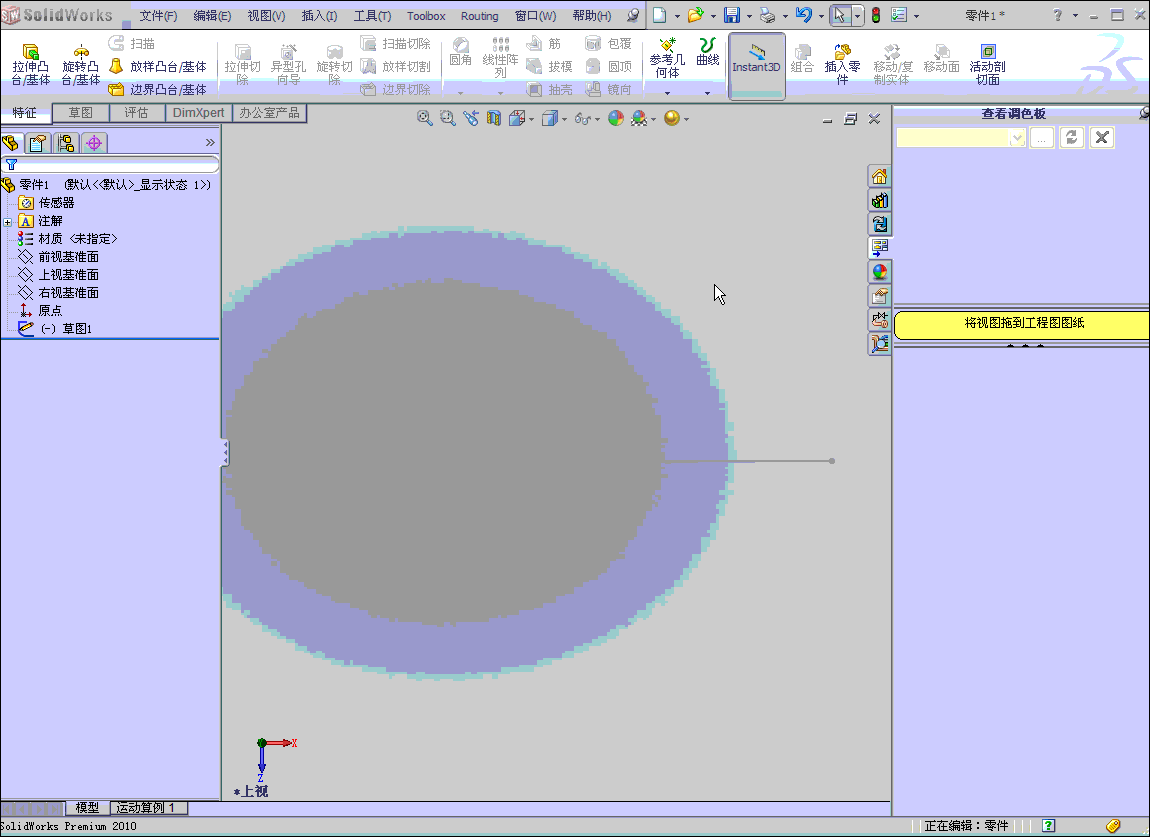Click the Zoom to Area icon
Screen dimensions: 1150x837
tap(447, 118)
